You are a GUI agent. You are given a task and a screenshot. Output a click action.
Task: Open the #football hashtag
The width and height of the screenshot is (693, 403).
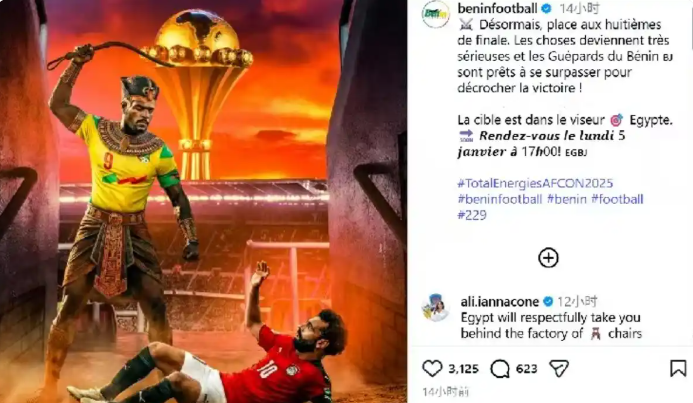coord(617,199)
